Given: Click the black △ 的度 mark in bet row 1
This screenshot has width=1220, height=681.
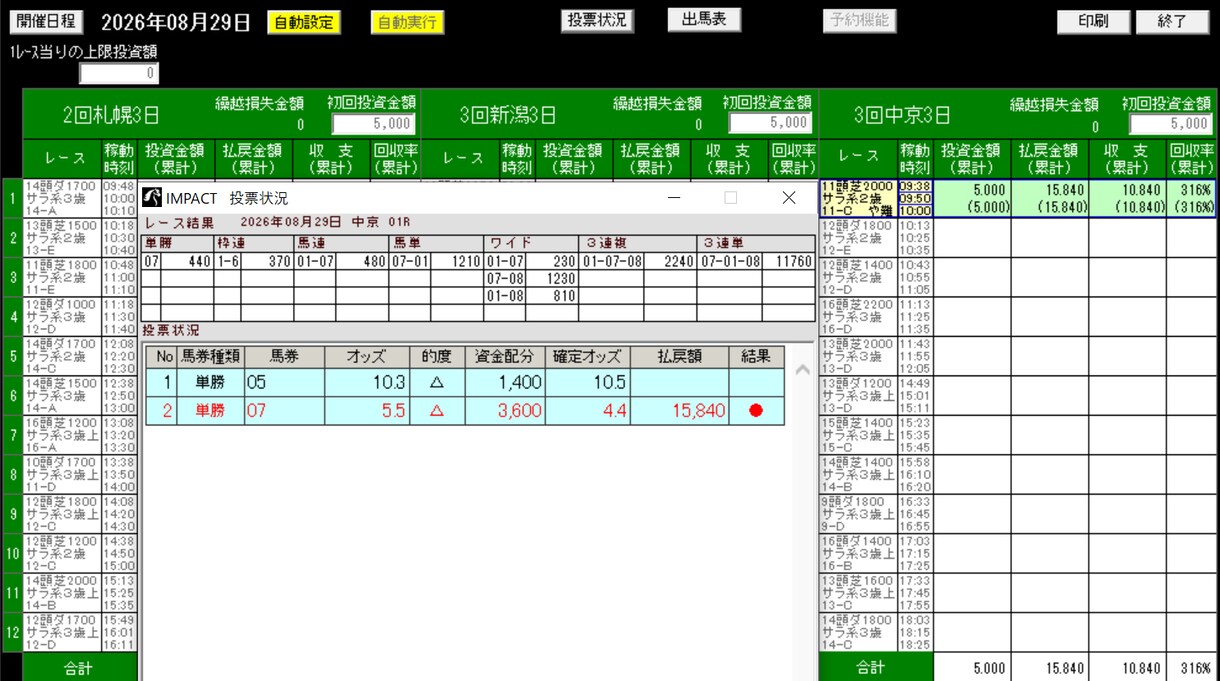Looking at the screenshot, I should pyautogui.click(x=437, y=383).
